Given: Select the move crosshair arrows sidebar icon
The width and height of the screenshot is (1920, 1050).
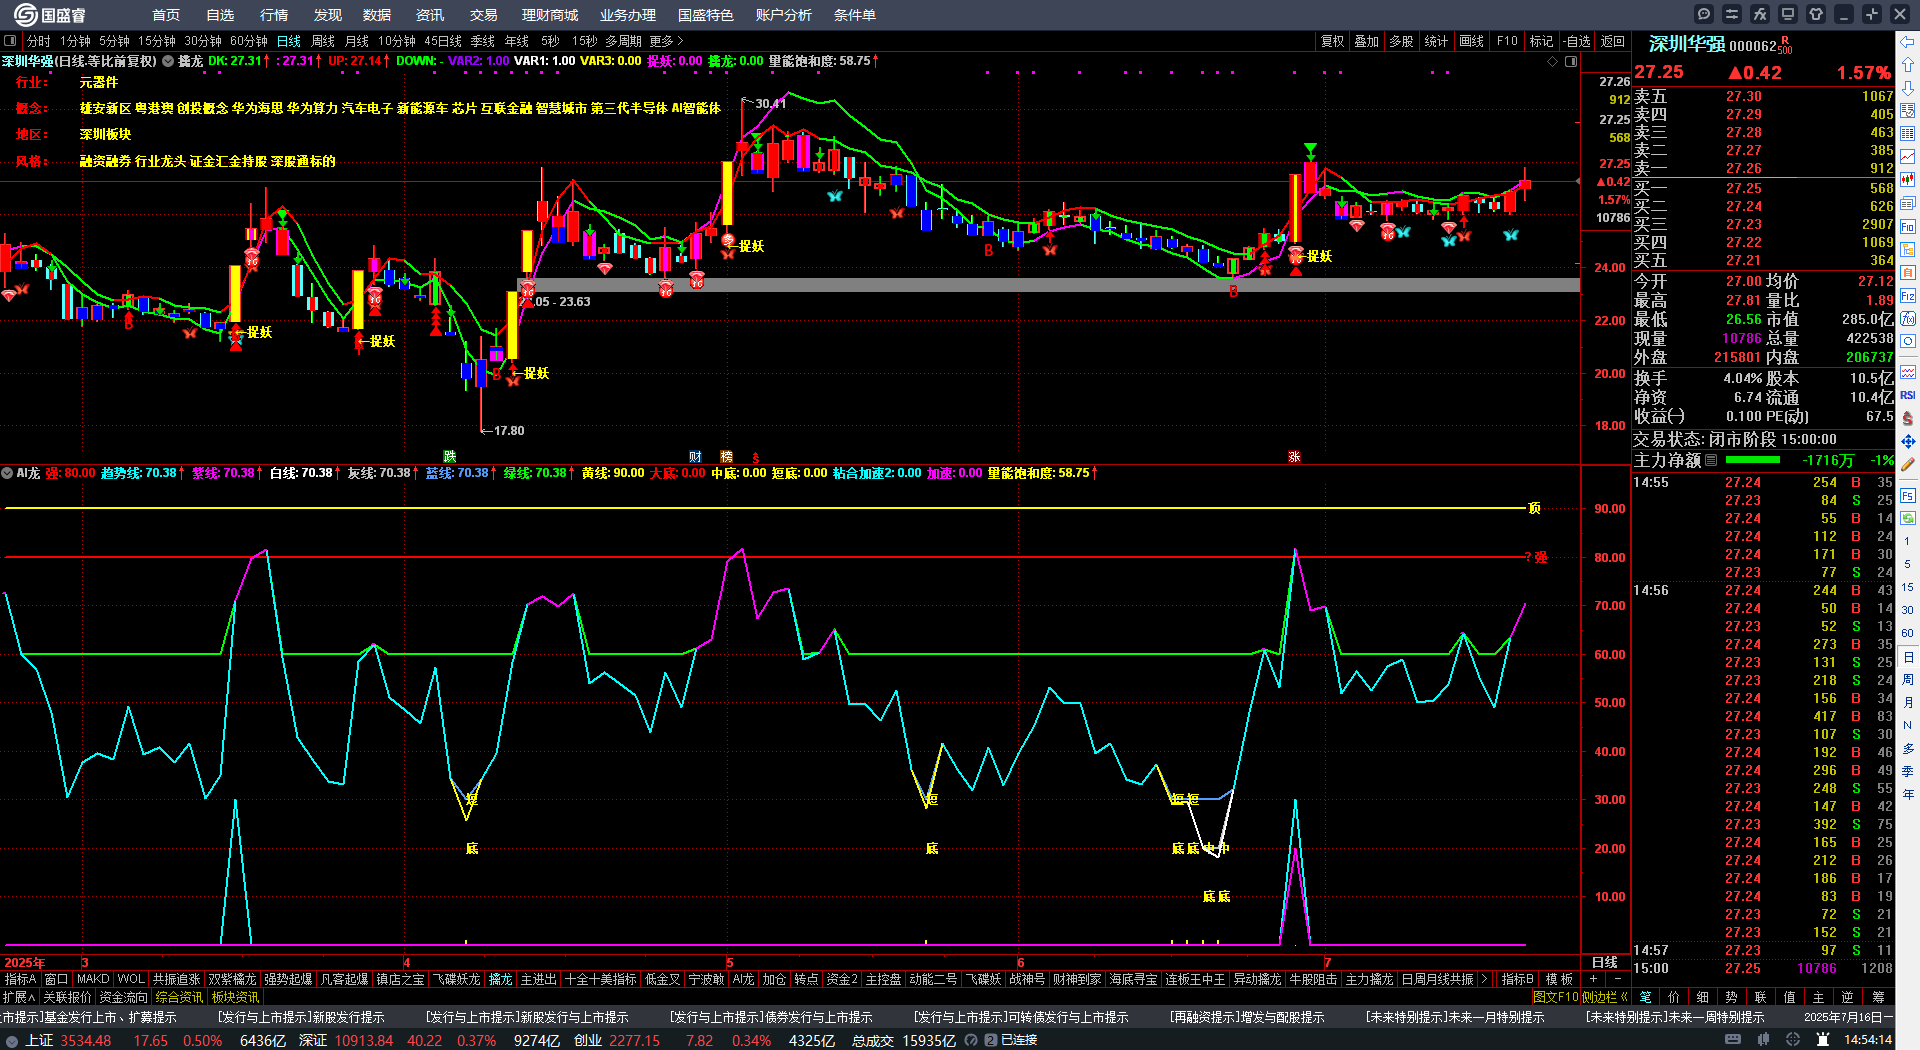Looking at the screenshot, I should (1908, 441).
